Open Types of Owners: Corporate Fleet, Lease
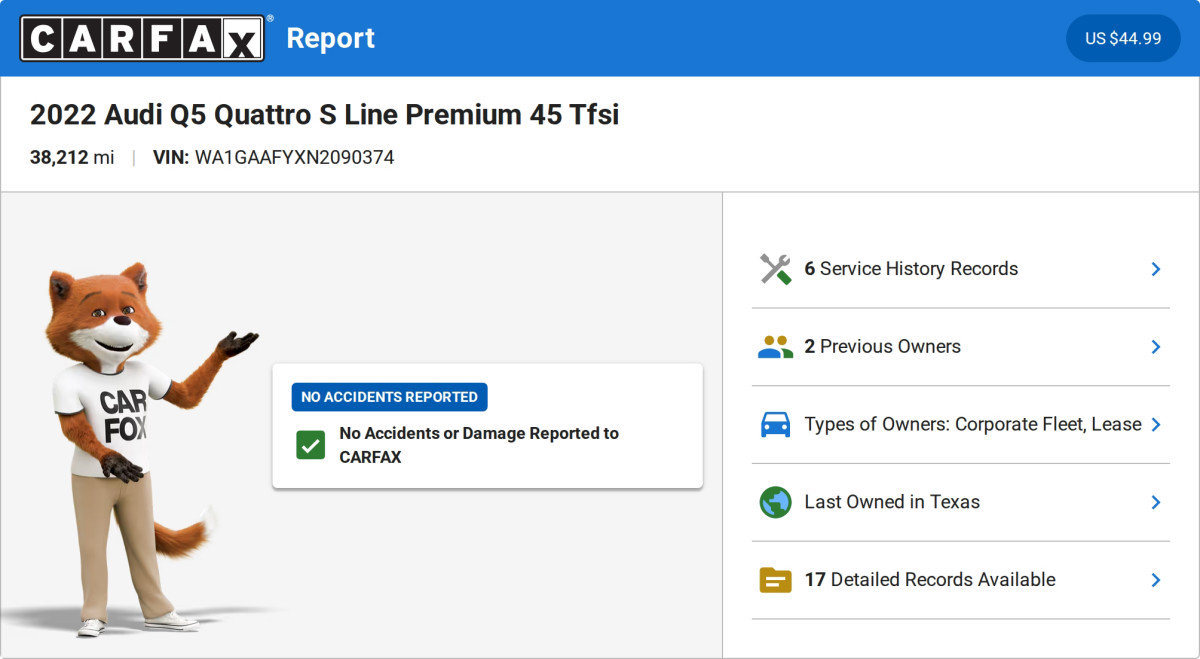This screenshot has height=659, width=1200. click(x=960, y=424)
